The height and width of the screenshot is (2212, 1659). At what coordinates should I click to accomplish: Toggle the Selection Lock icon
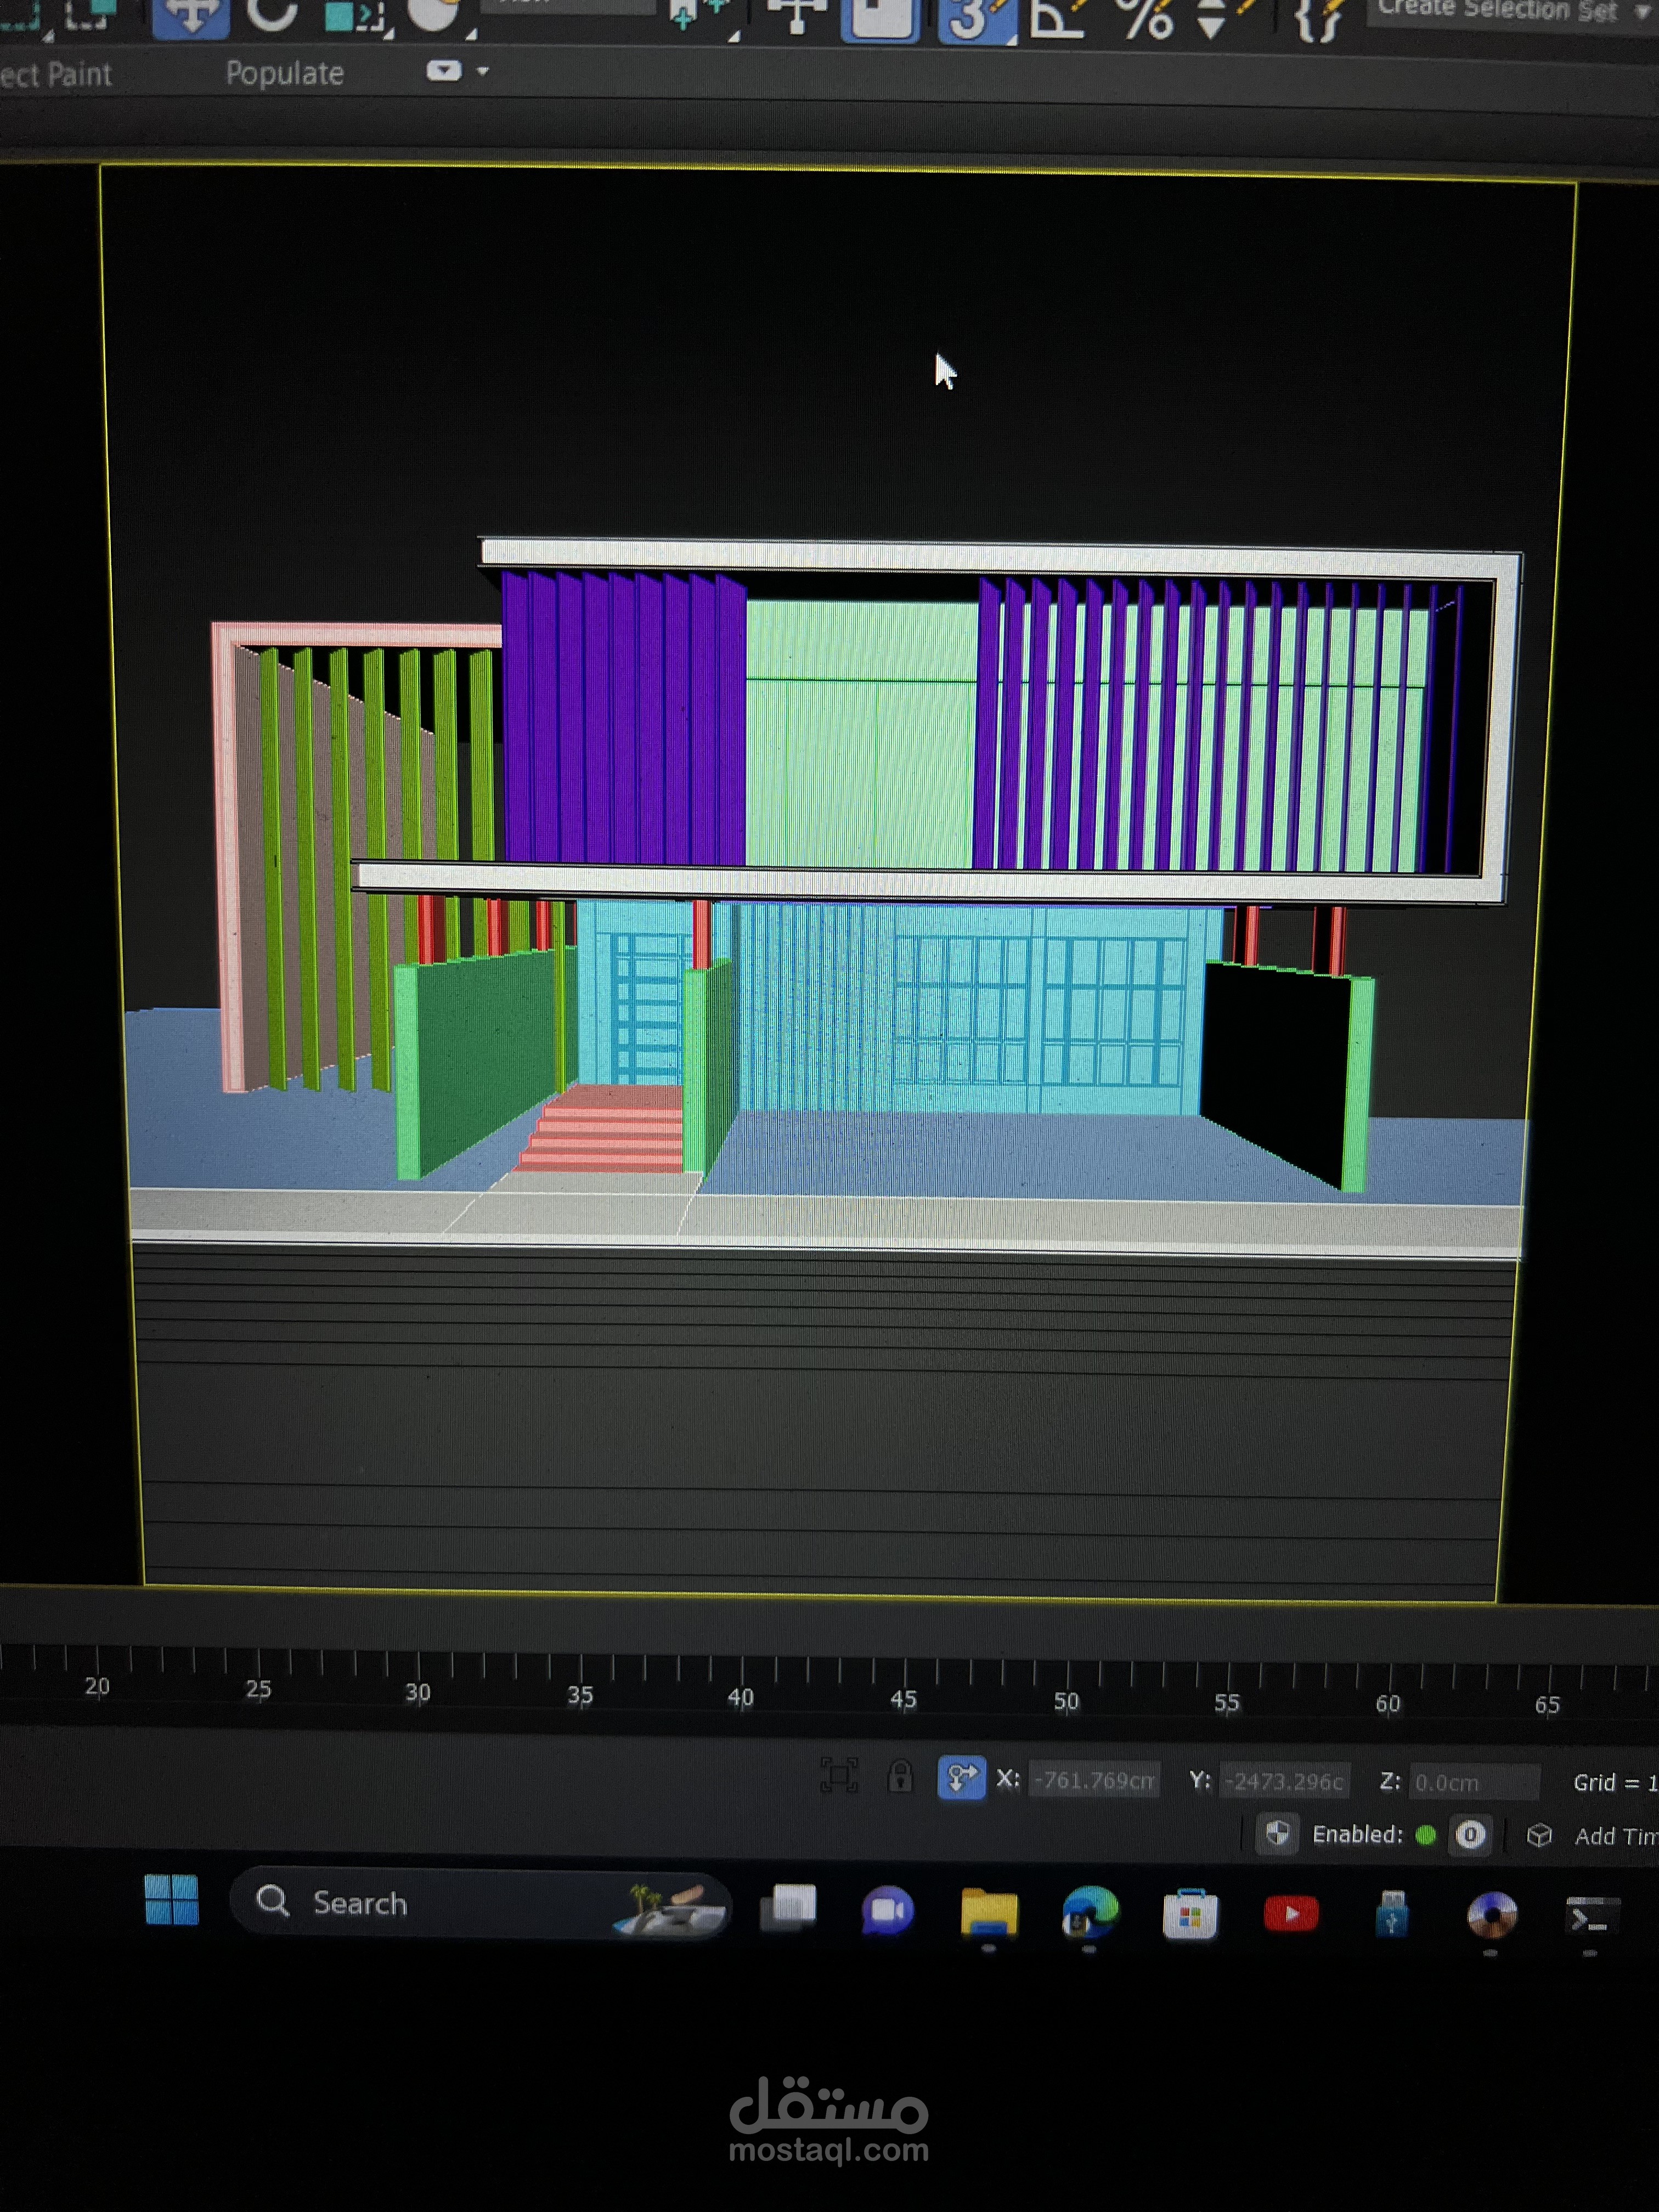[x=900, y=1777]
